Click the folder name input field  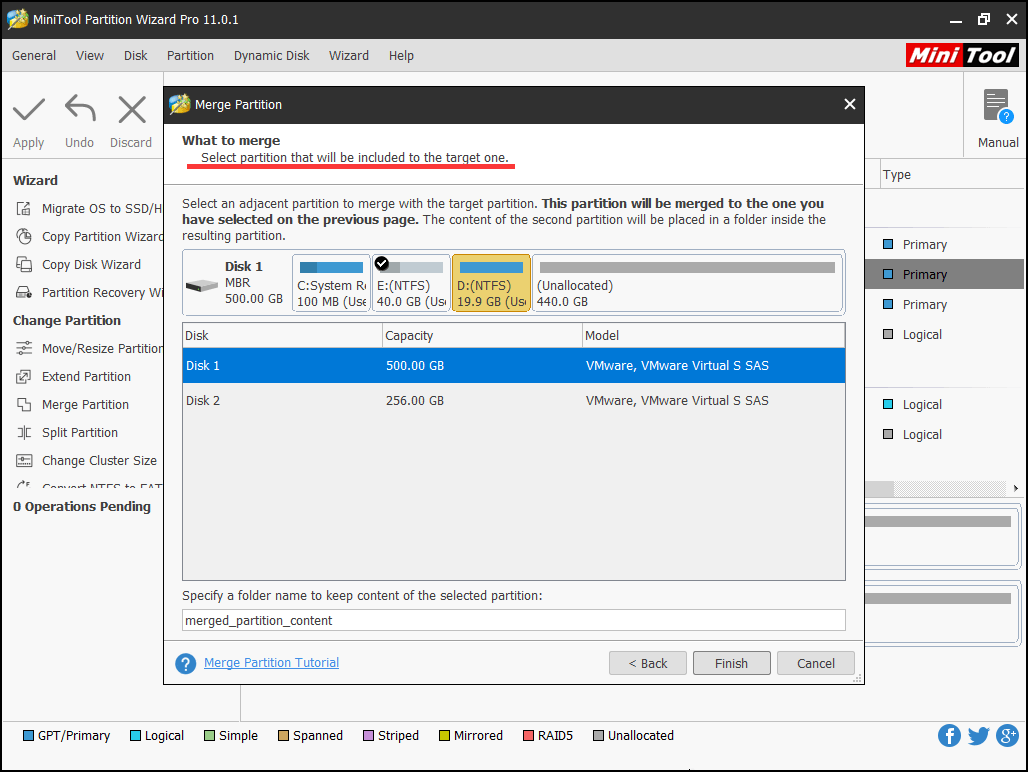514,621
